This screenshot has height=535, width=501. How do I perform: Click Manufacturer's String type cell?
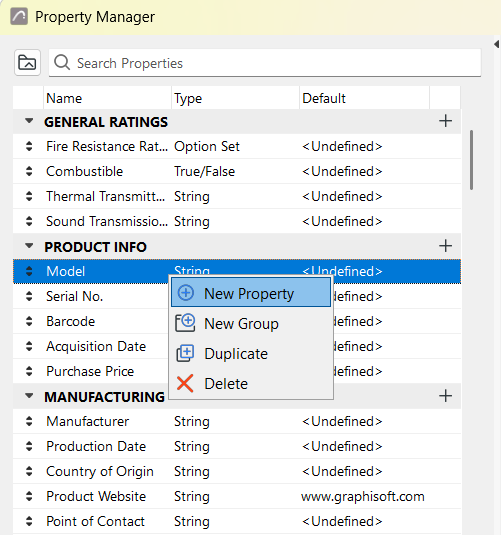[x=191, y=421]
